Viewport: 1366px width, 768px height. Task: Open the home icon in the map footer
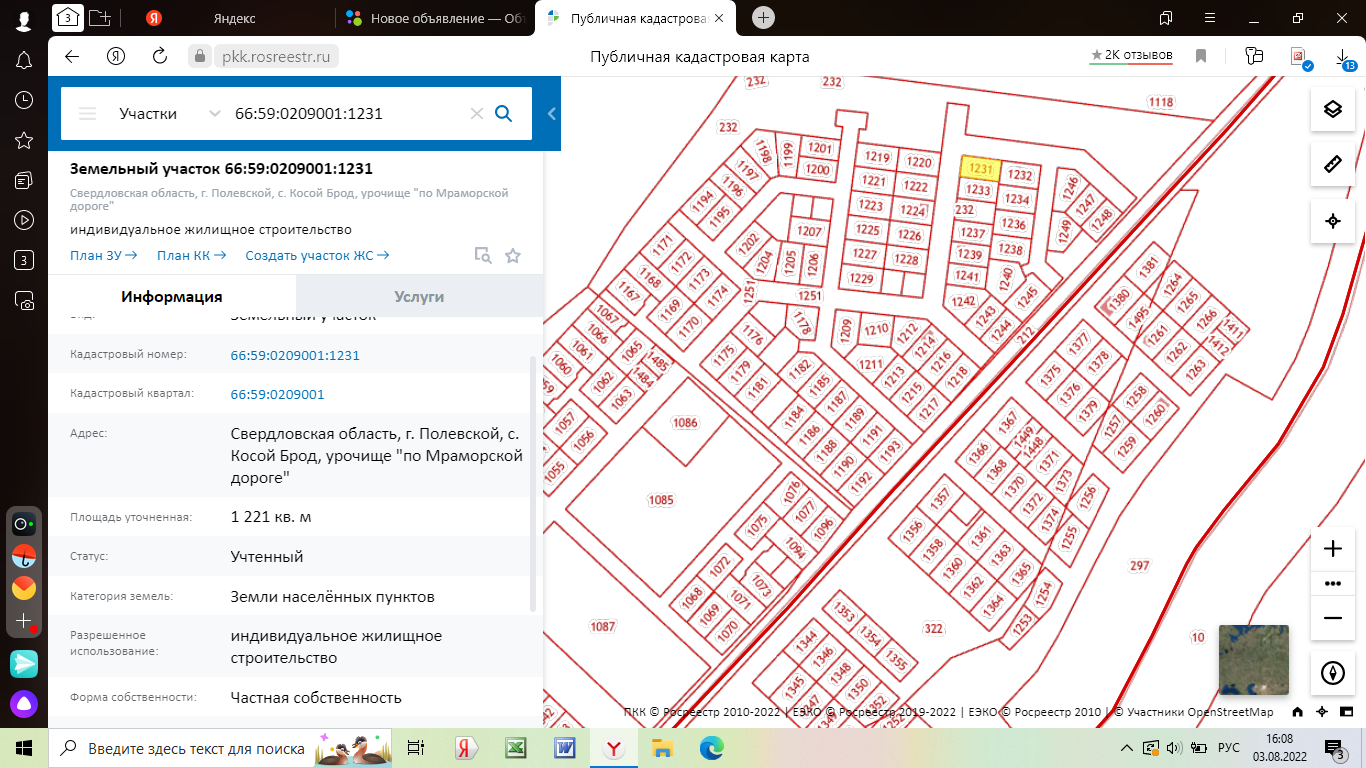[1297, 712]
